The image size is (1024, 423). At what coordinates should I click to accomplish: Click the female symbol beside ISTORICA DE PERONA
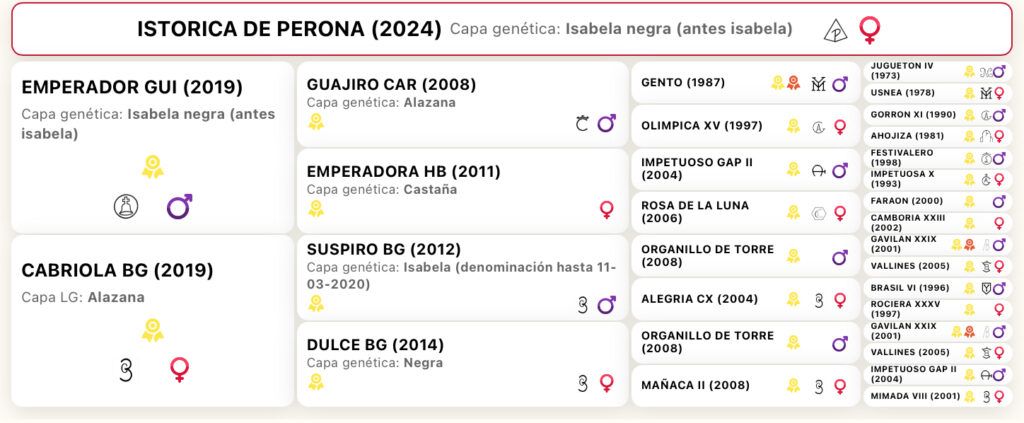coord(869,30)
